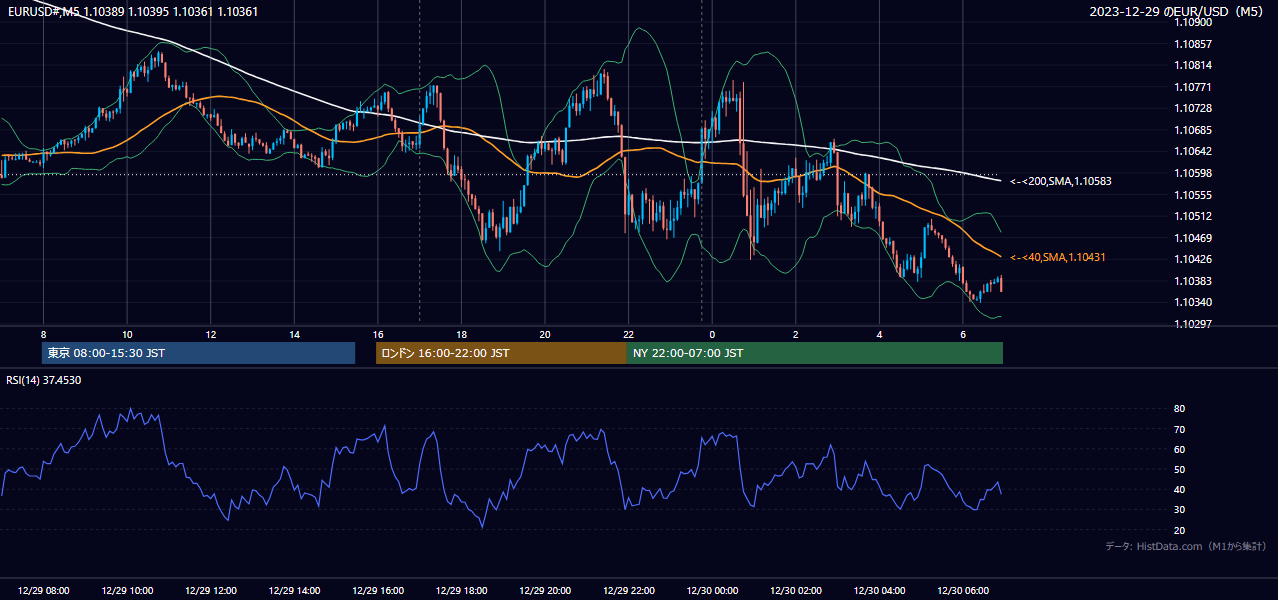Click hour label 8 under price chart

[x=43, y=334]
